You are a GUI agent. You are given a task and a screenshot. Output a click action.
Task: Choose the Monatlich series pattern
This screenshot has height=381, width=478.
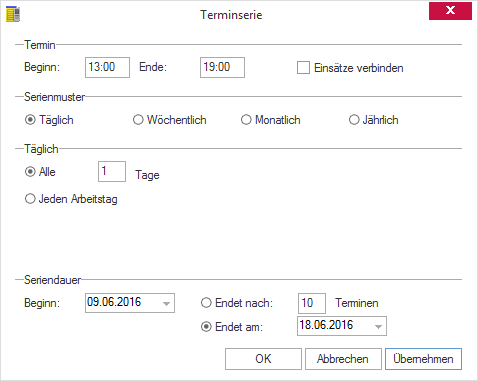pyautogui.click(x=246, y=120)
